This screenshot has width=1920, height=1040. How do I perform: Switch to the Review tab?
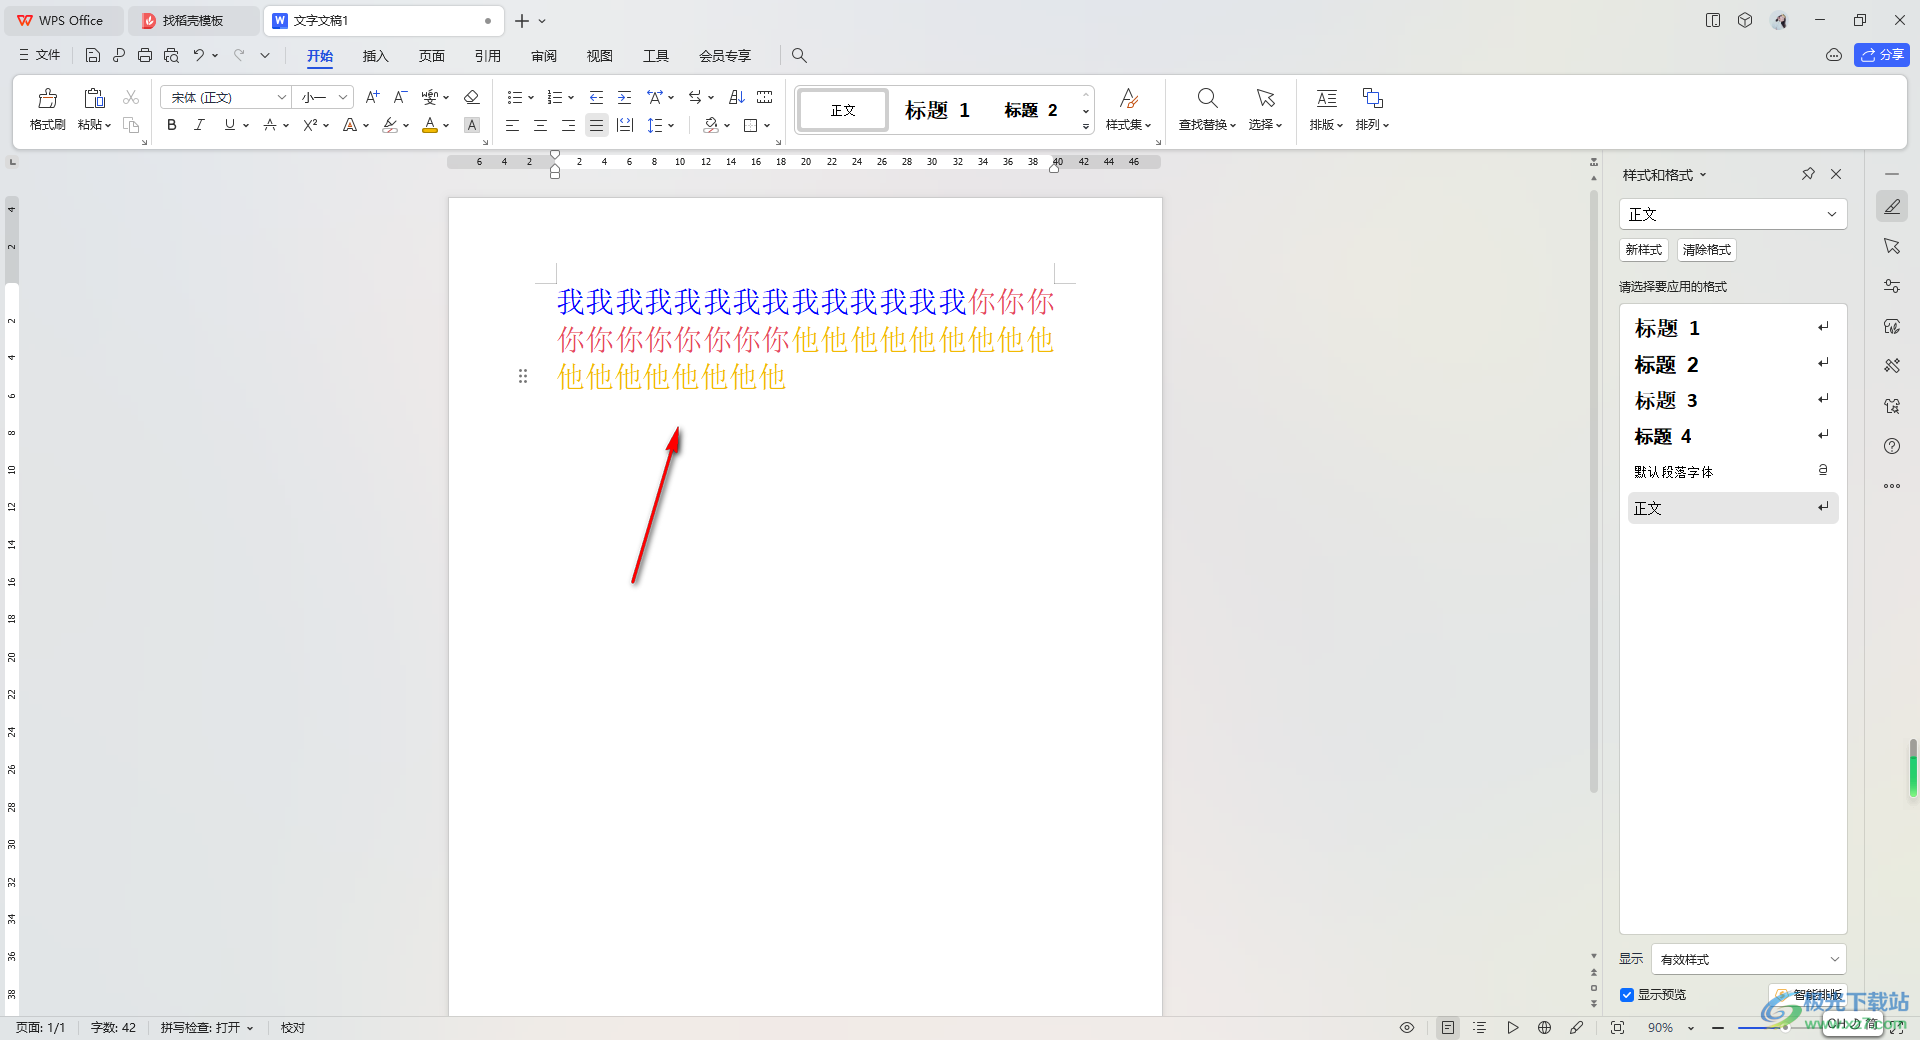(544, 55)
